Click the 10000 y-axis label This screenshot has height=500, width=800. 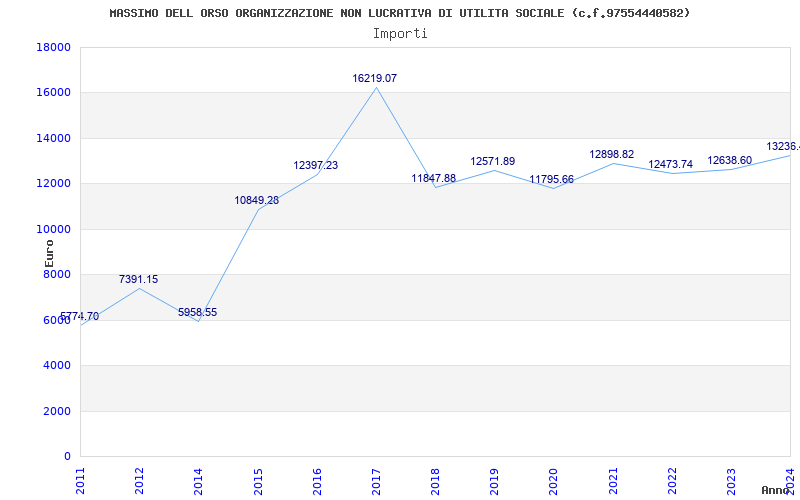click(54, 229)
